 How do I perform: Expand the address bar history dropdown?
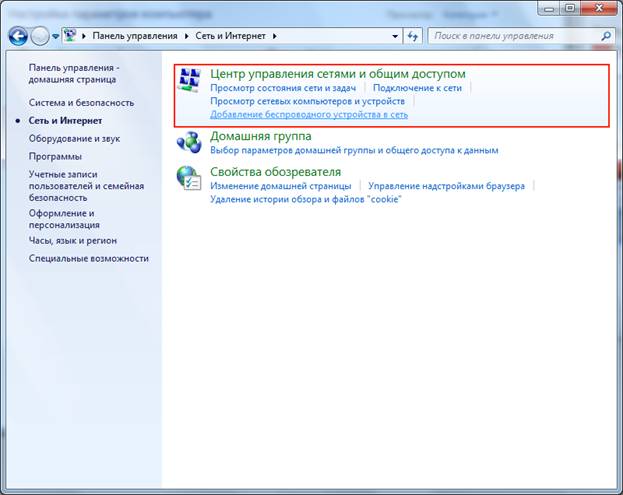[396, 35]
